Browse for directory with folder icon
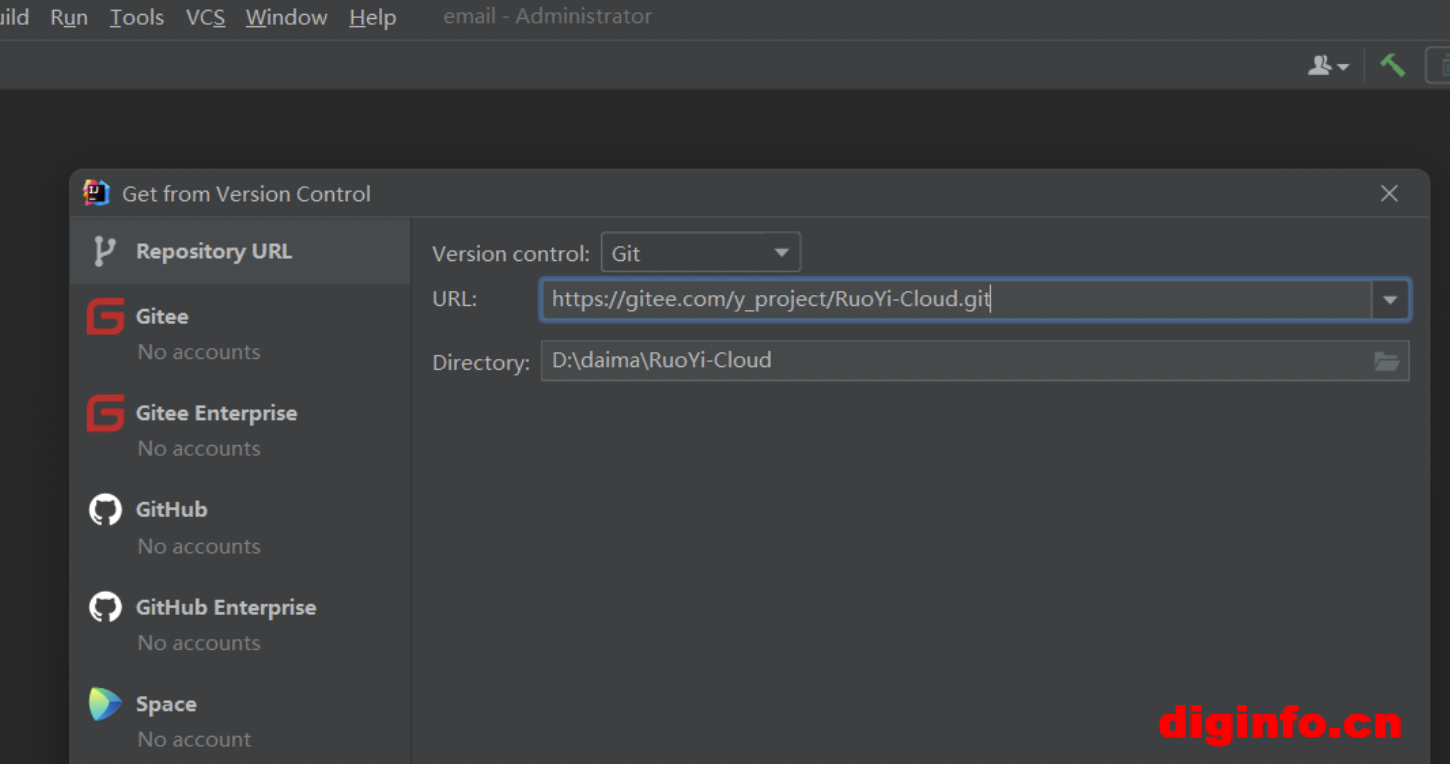Image resolution: width=1450 pixels, height=764 pixels. (x=1387, y=361)
